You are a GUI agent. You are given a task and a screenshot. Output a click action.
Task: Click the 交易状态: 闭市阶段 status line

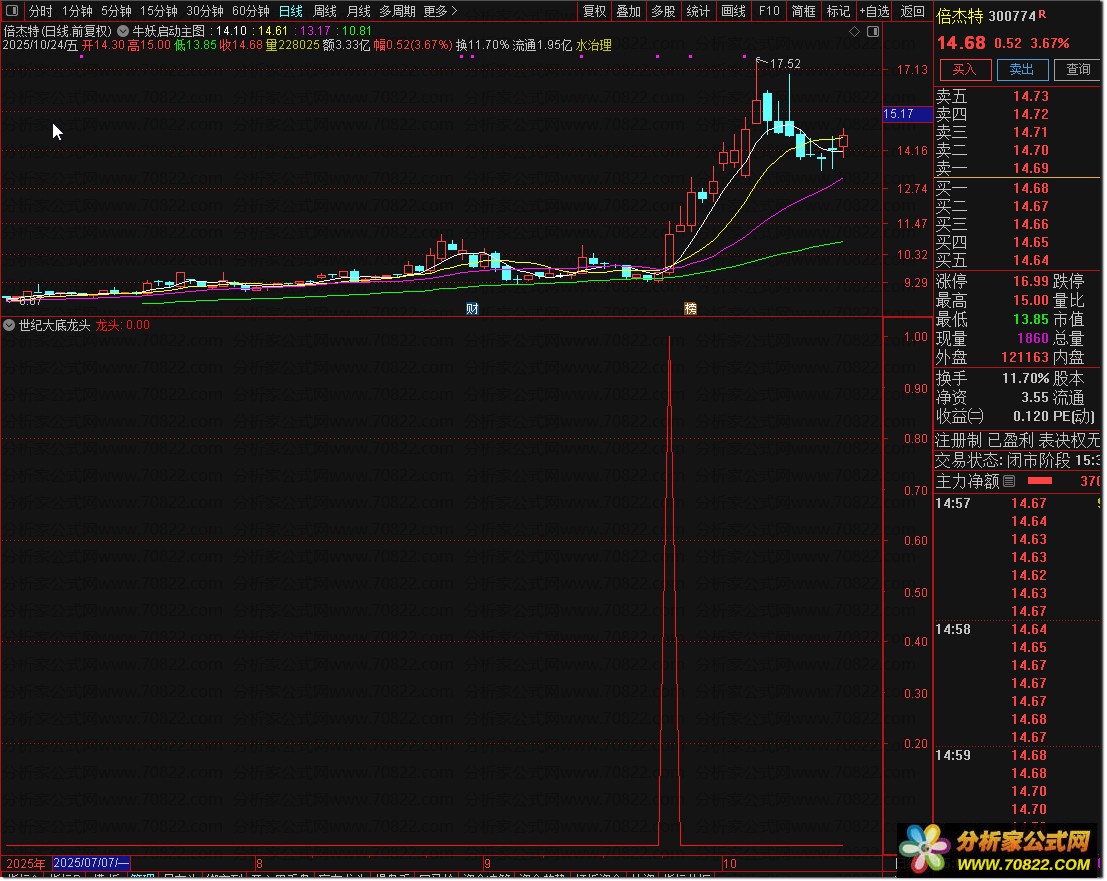[1017, 461]
